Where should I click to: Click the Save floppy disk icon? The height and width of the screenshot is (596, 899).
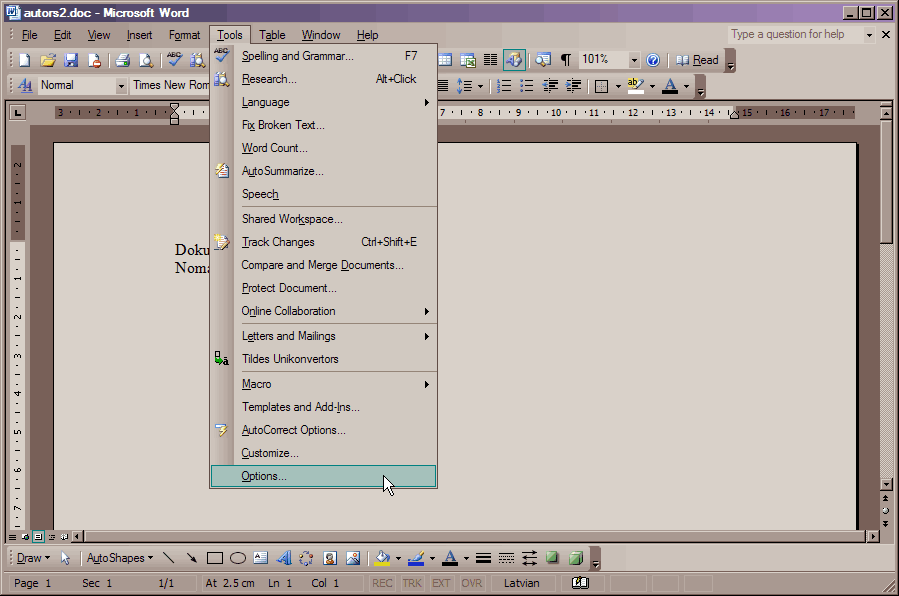click(71, 60)
